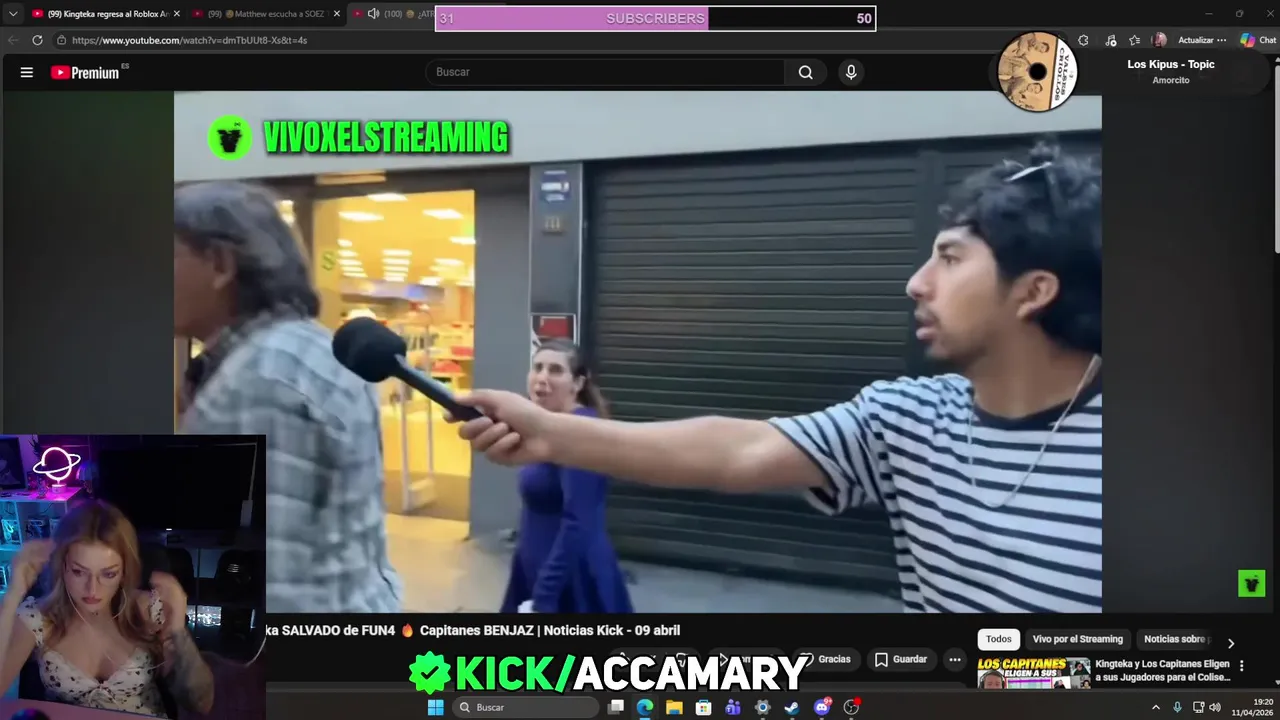Image resolution: width=1280 pixels, height=720 pixels.
Task: Open Los Capitanes recommended video thumbnail
Action: (1033, 672)
